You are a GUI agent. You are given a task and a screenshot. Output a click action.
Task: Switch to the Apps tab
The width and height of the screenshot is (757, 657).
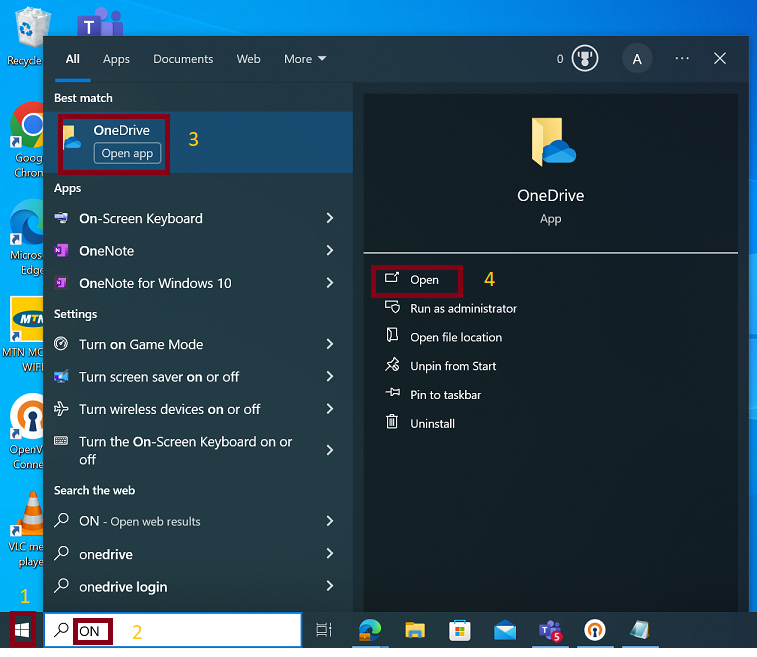coord(116,59)
